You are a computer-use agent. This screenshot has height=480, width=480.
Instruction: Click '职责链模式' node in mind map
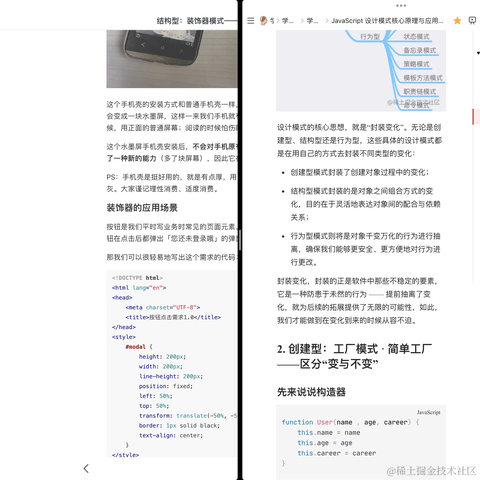420,91
